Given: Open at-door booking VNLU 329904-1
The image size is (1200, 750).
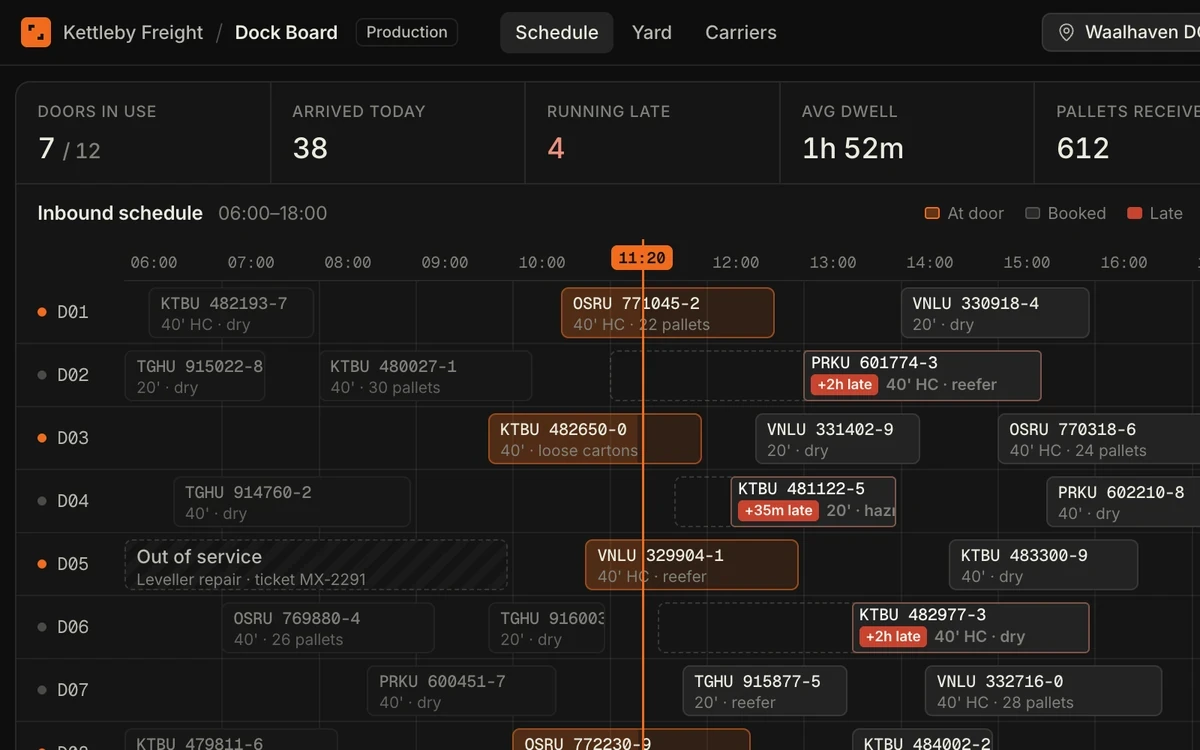Looking at the screenshot, I should point(692,565).
